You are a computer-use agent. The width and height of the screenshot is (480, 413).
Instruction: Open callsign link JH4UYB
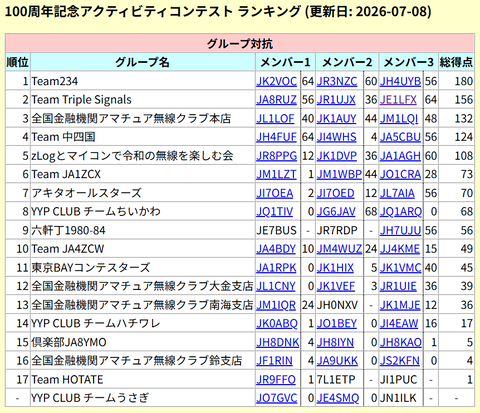click(400, 81)
